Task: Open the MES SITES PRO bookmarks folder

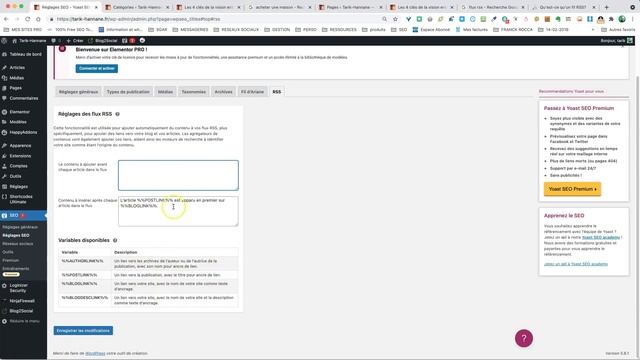Action: coord(23,30)
